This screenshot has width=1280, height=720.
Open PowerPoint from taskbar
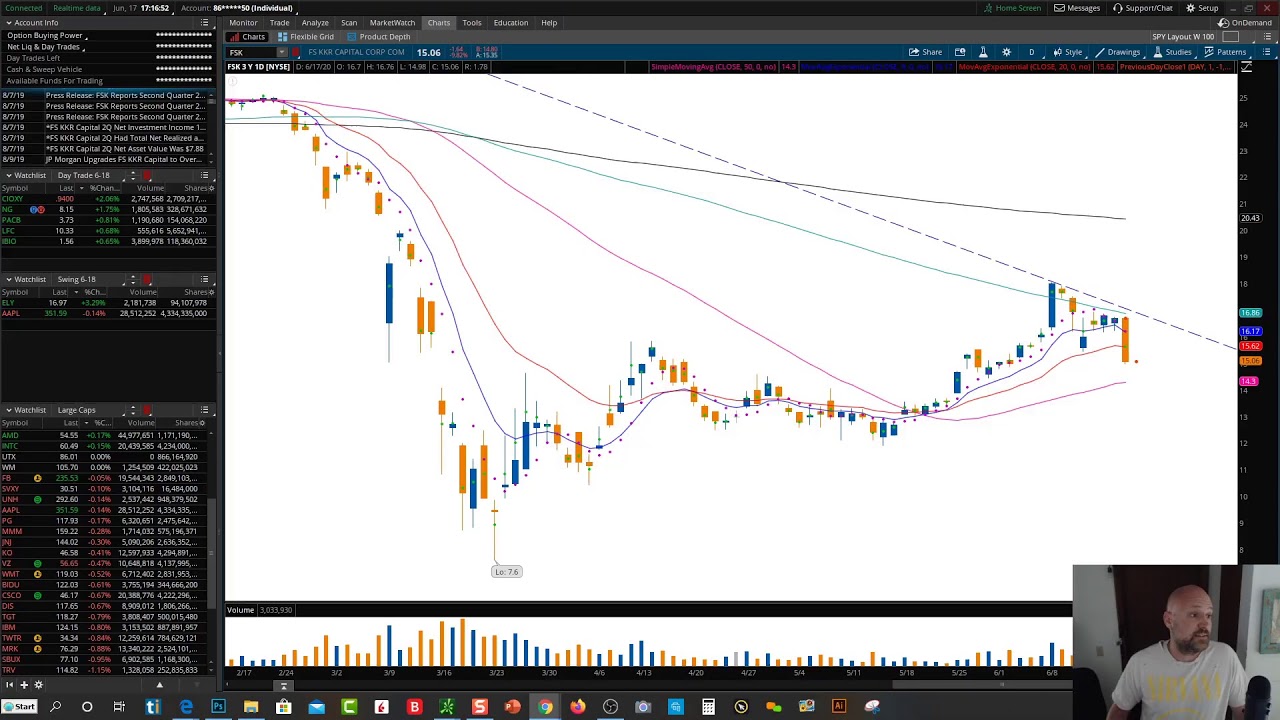[512, 707]
